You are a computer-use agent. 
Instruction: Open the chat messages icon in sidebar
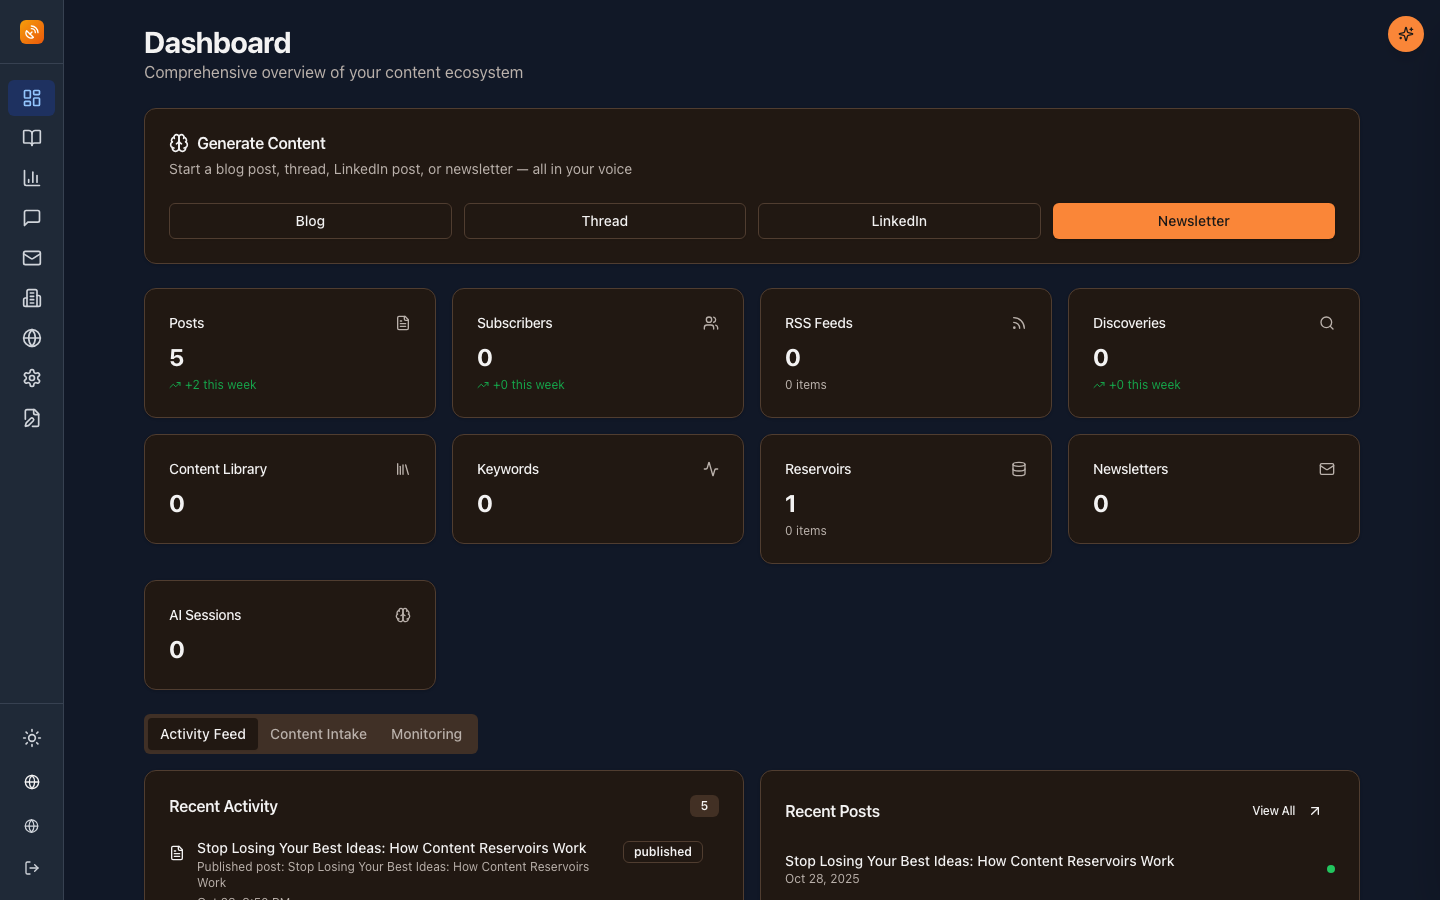(31, 218)
